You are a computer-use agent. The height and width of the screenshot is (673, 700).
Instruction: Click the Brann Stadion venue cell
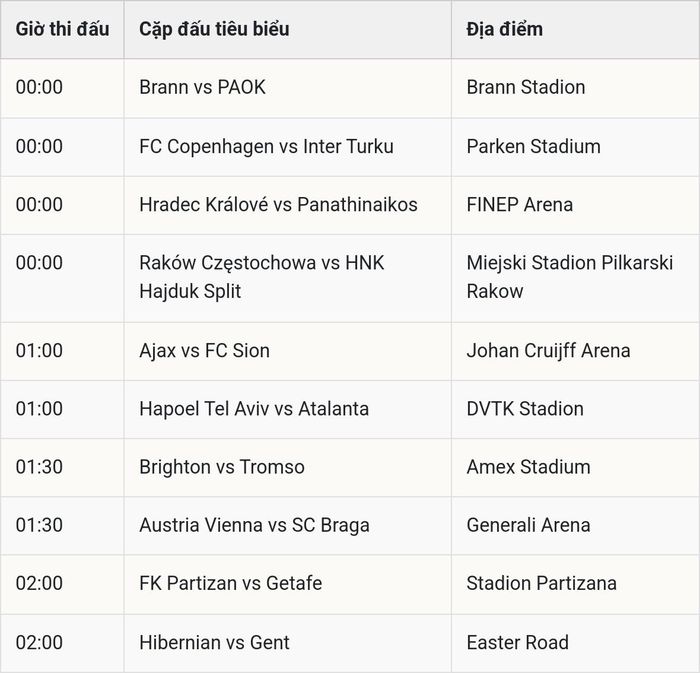575,88
